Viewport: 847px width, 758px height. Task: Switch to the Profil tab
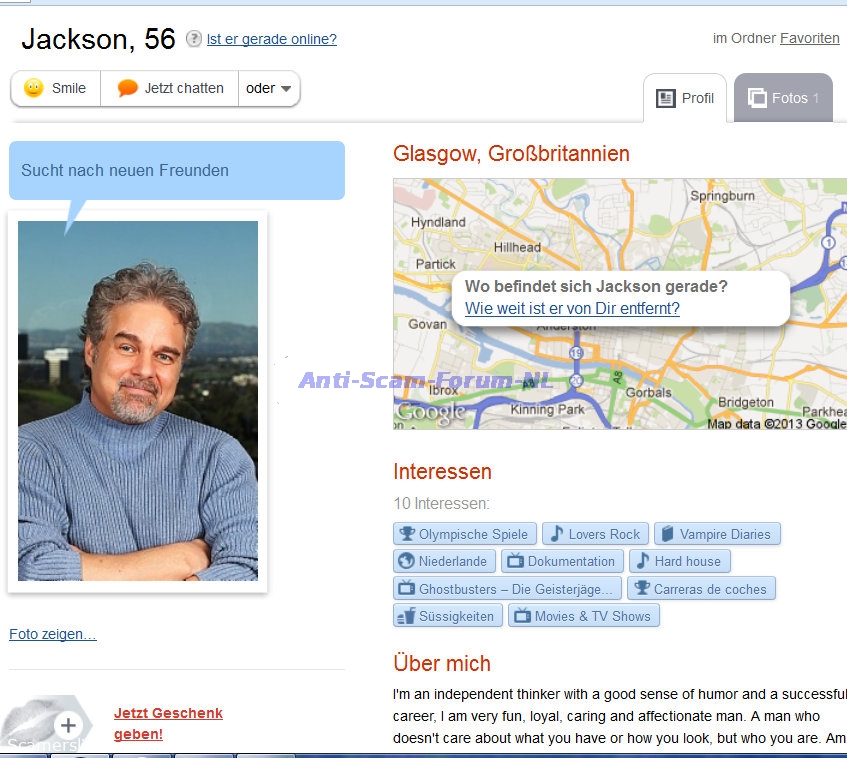[x=685, y=98]
